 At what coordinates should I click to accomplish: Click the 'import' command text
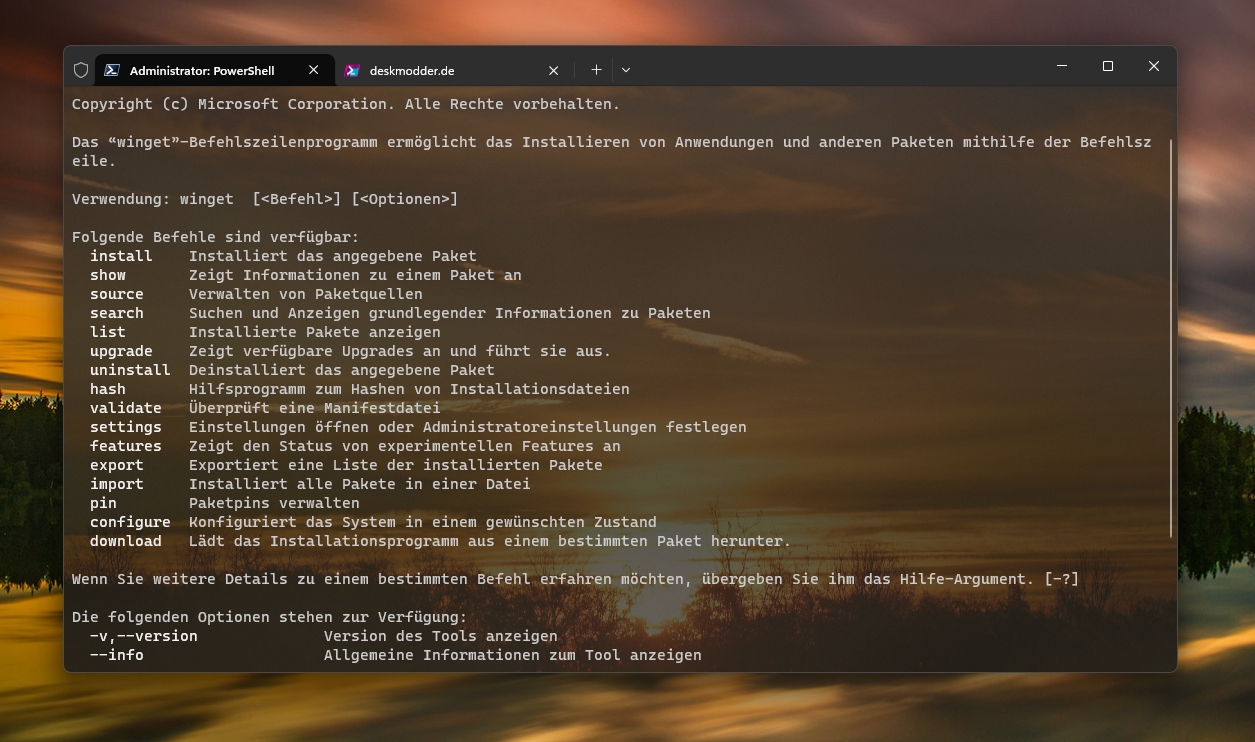[117, 484]
